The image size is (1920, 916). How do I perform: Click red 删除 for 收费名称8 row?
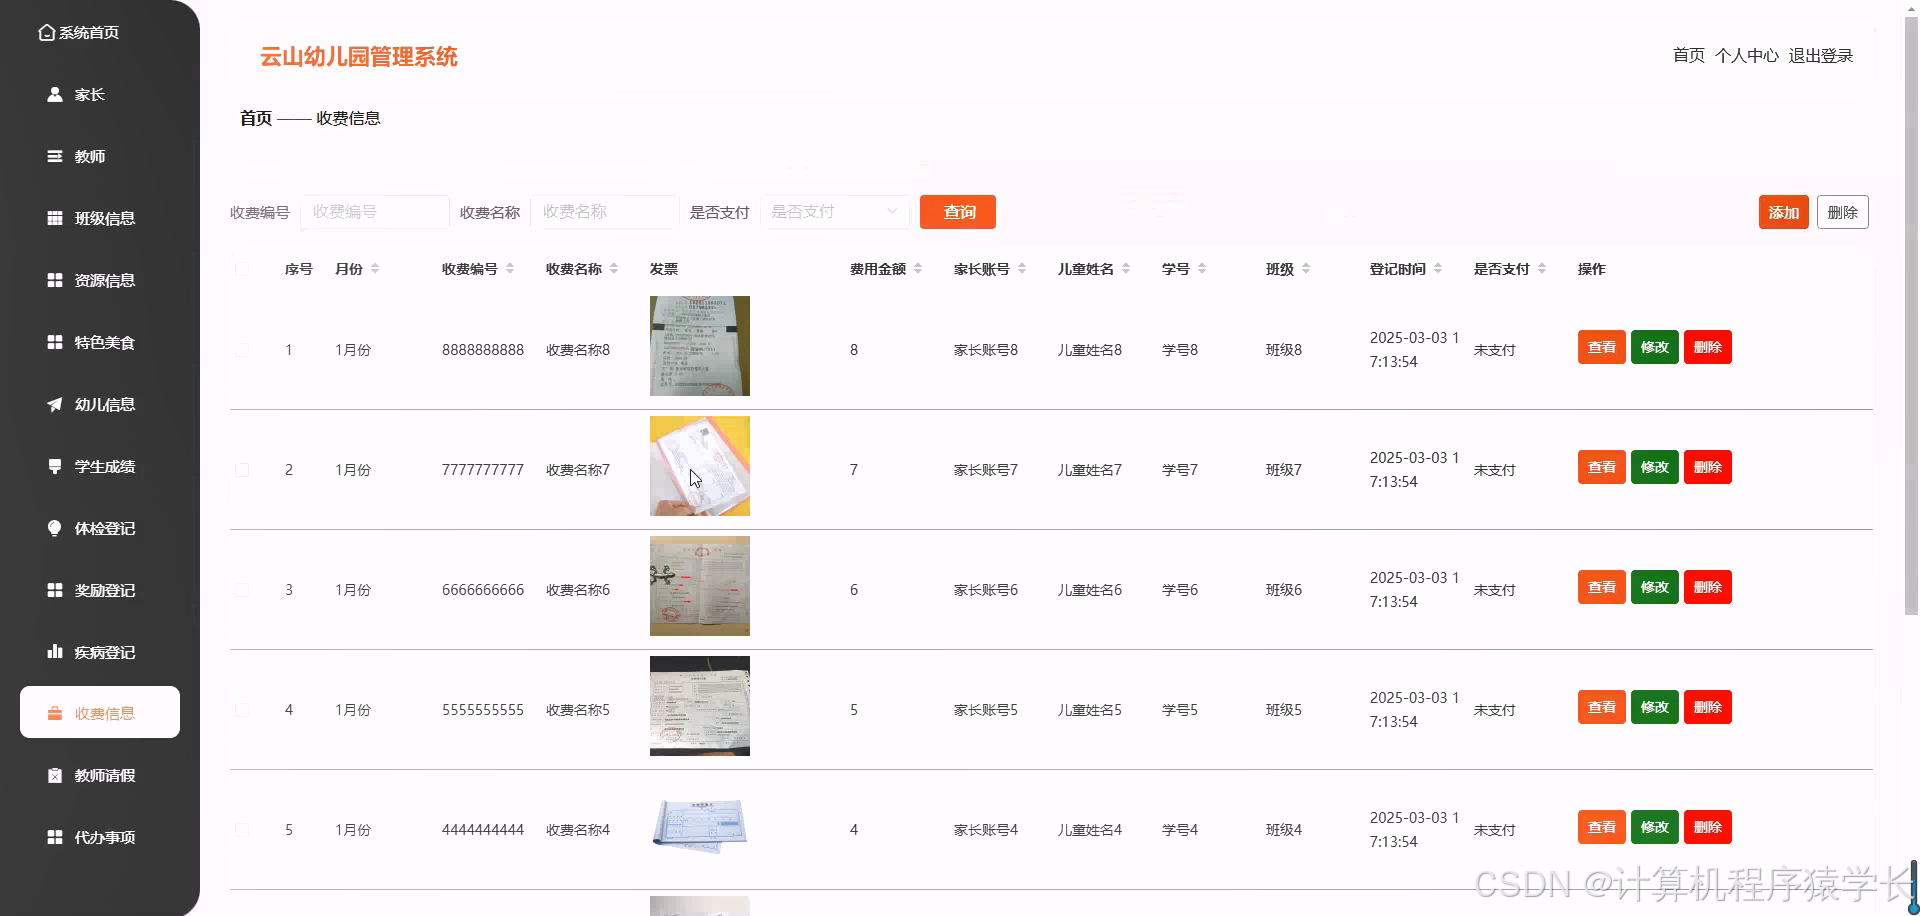coord(1708,347)
